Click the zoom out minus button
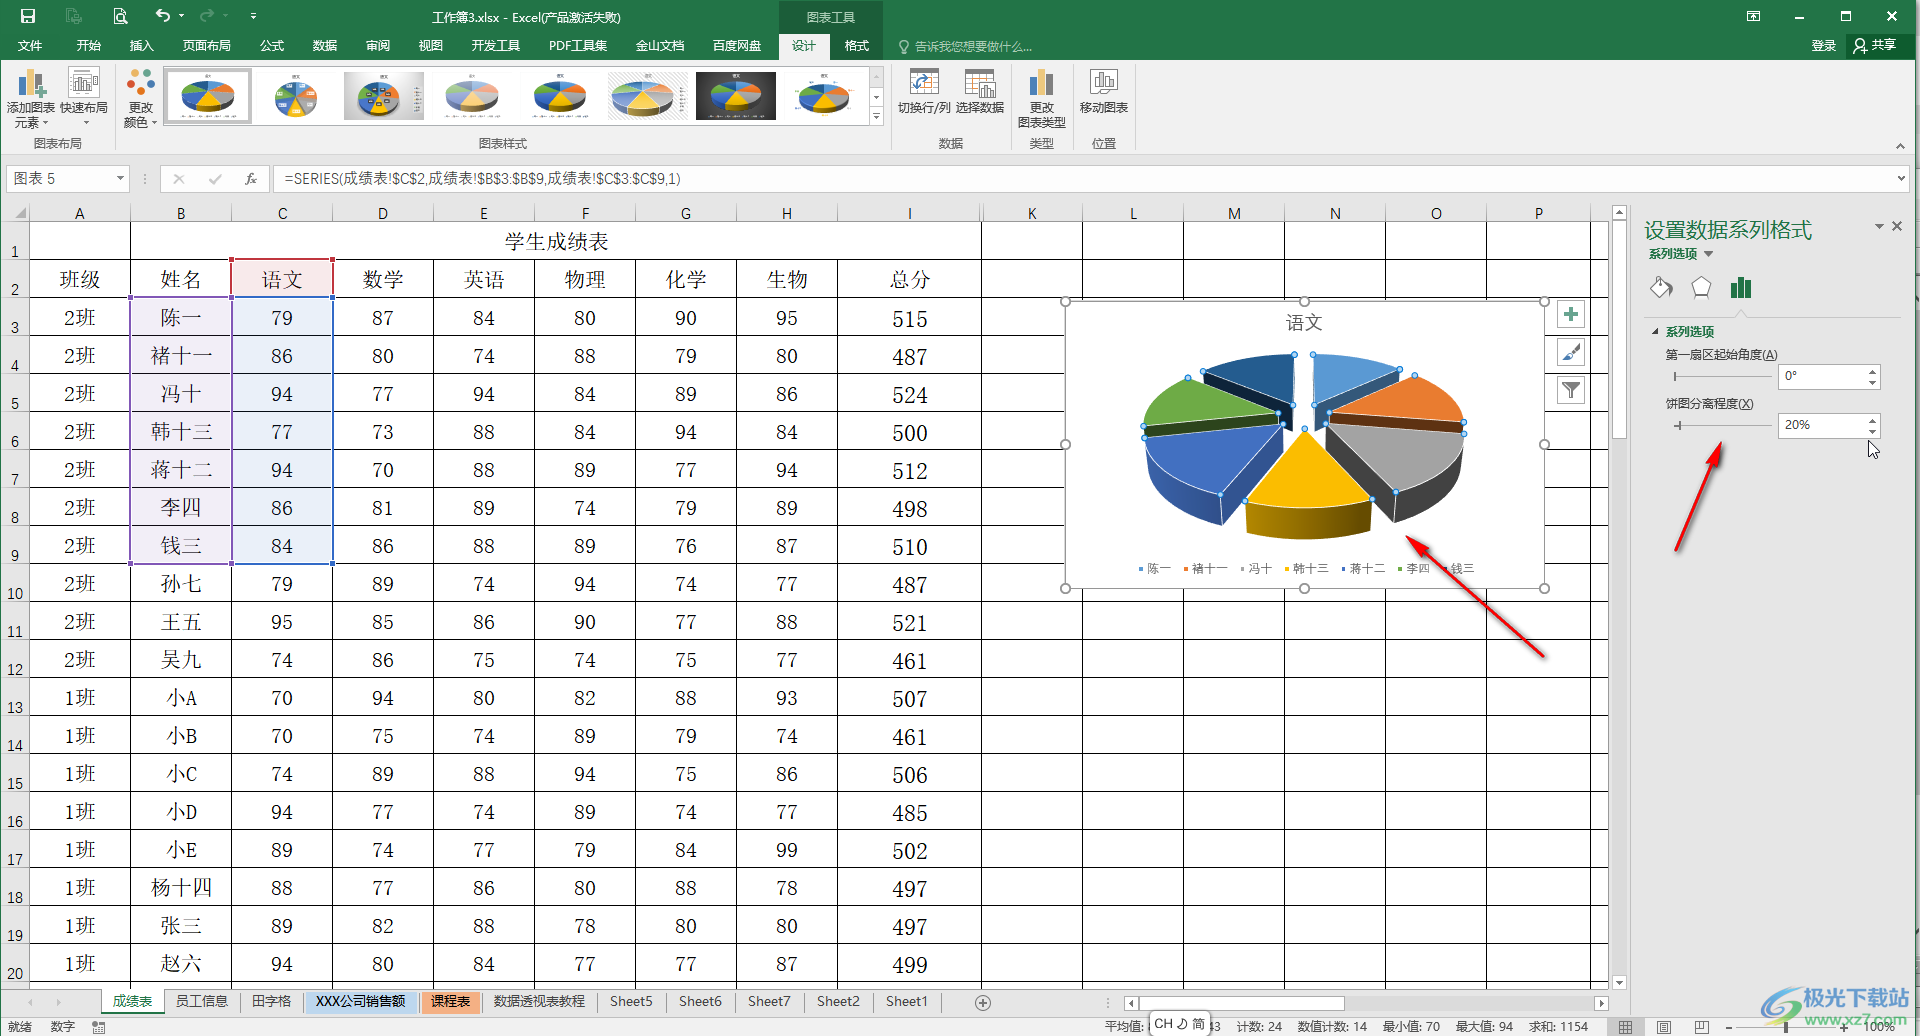Viewport: 1920px width, 1036px height. click(1731, 1027)
